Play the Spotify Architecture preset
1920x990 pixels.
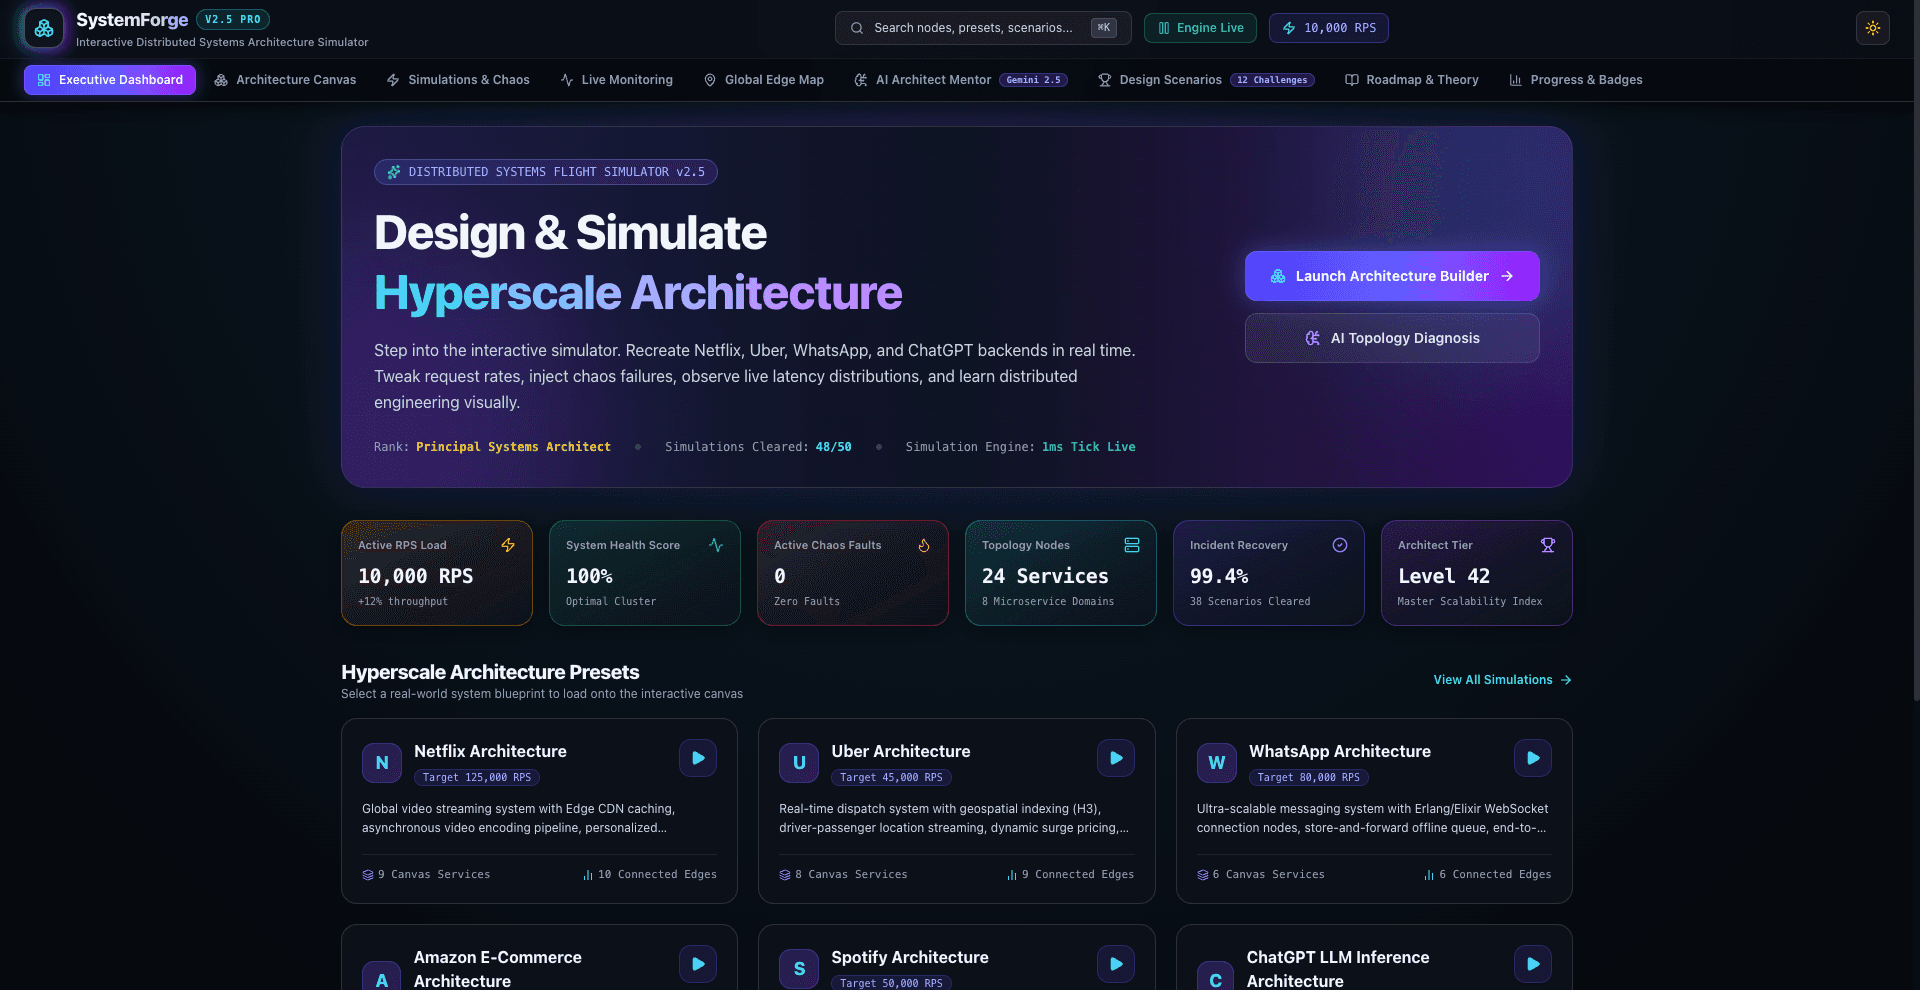pos(1116,964)
